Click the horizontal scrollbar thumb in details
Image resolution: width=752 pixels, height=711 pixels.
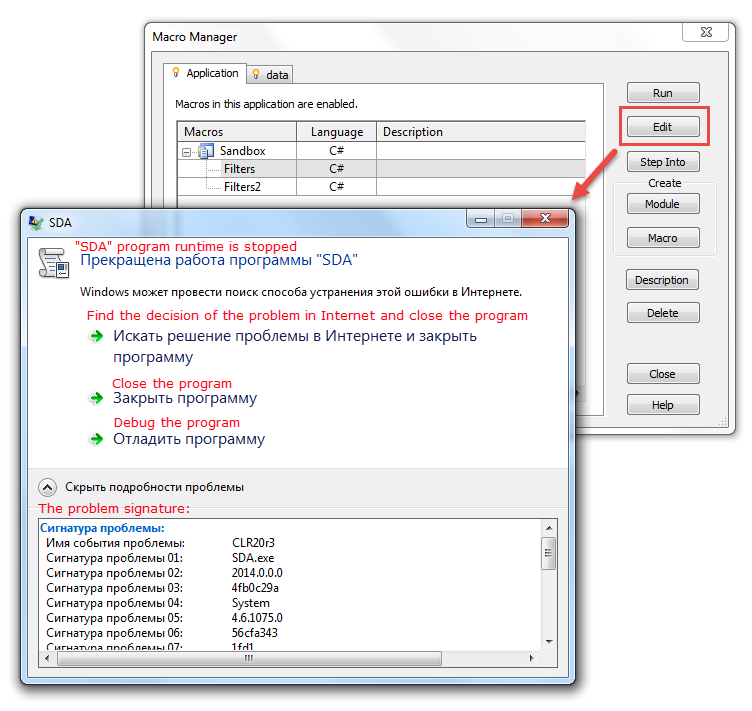click(x=249, y=658)
